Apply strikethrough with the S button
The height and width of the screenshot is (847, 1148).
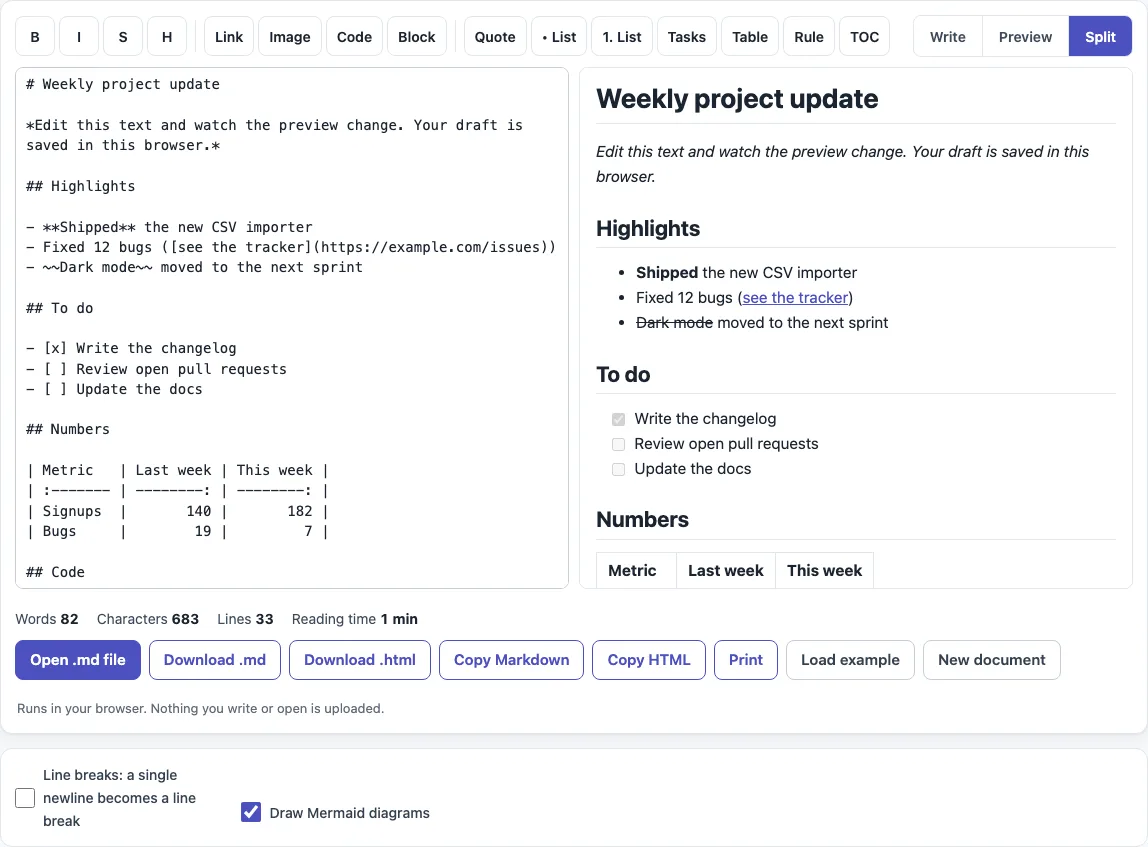(x=123, y=37)
